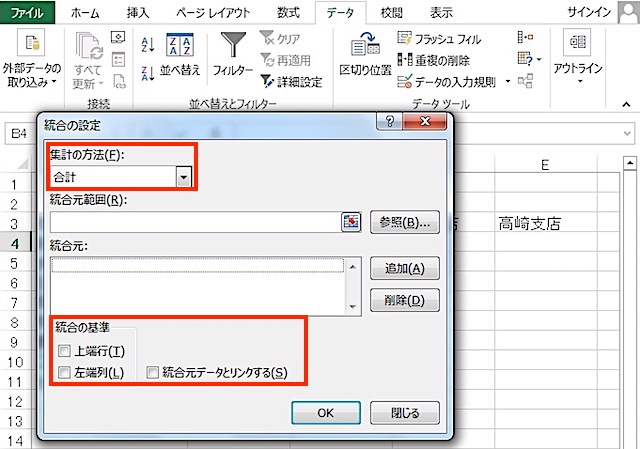Switch to 挿入 tab

(x=138, y=13)
